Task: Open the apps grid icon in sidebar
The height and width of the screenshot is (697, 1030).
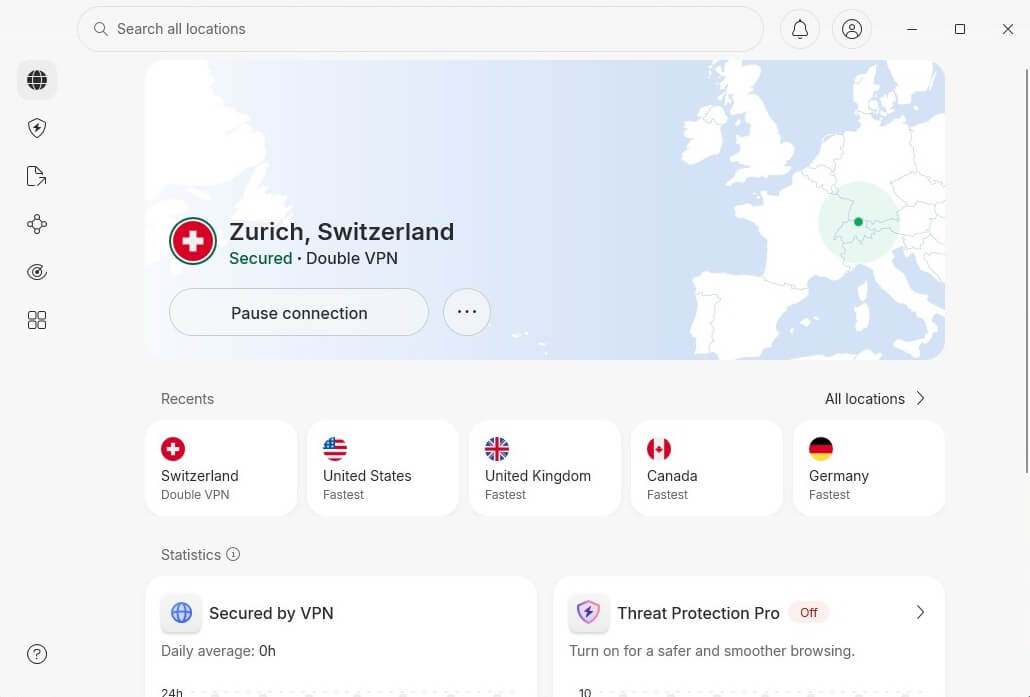Action: click(37, 320)
